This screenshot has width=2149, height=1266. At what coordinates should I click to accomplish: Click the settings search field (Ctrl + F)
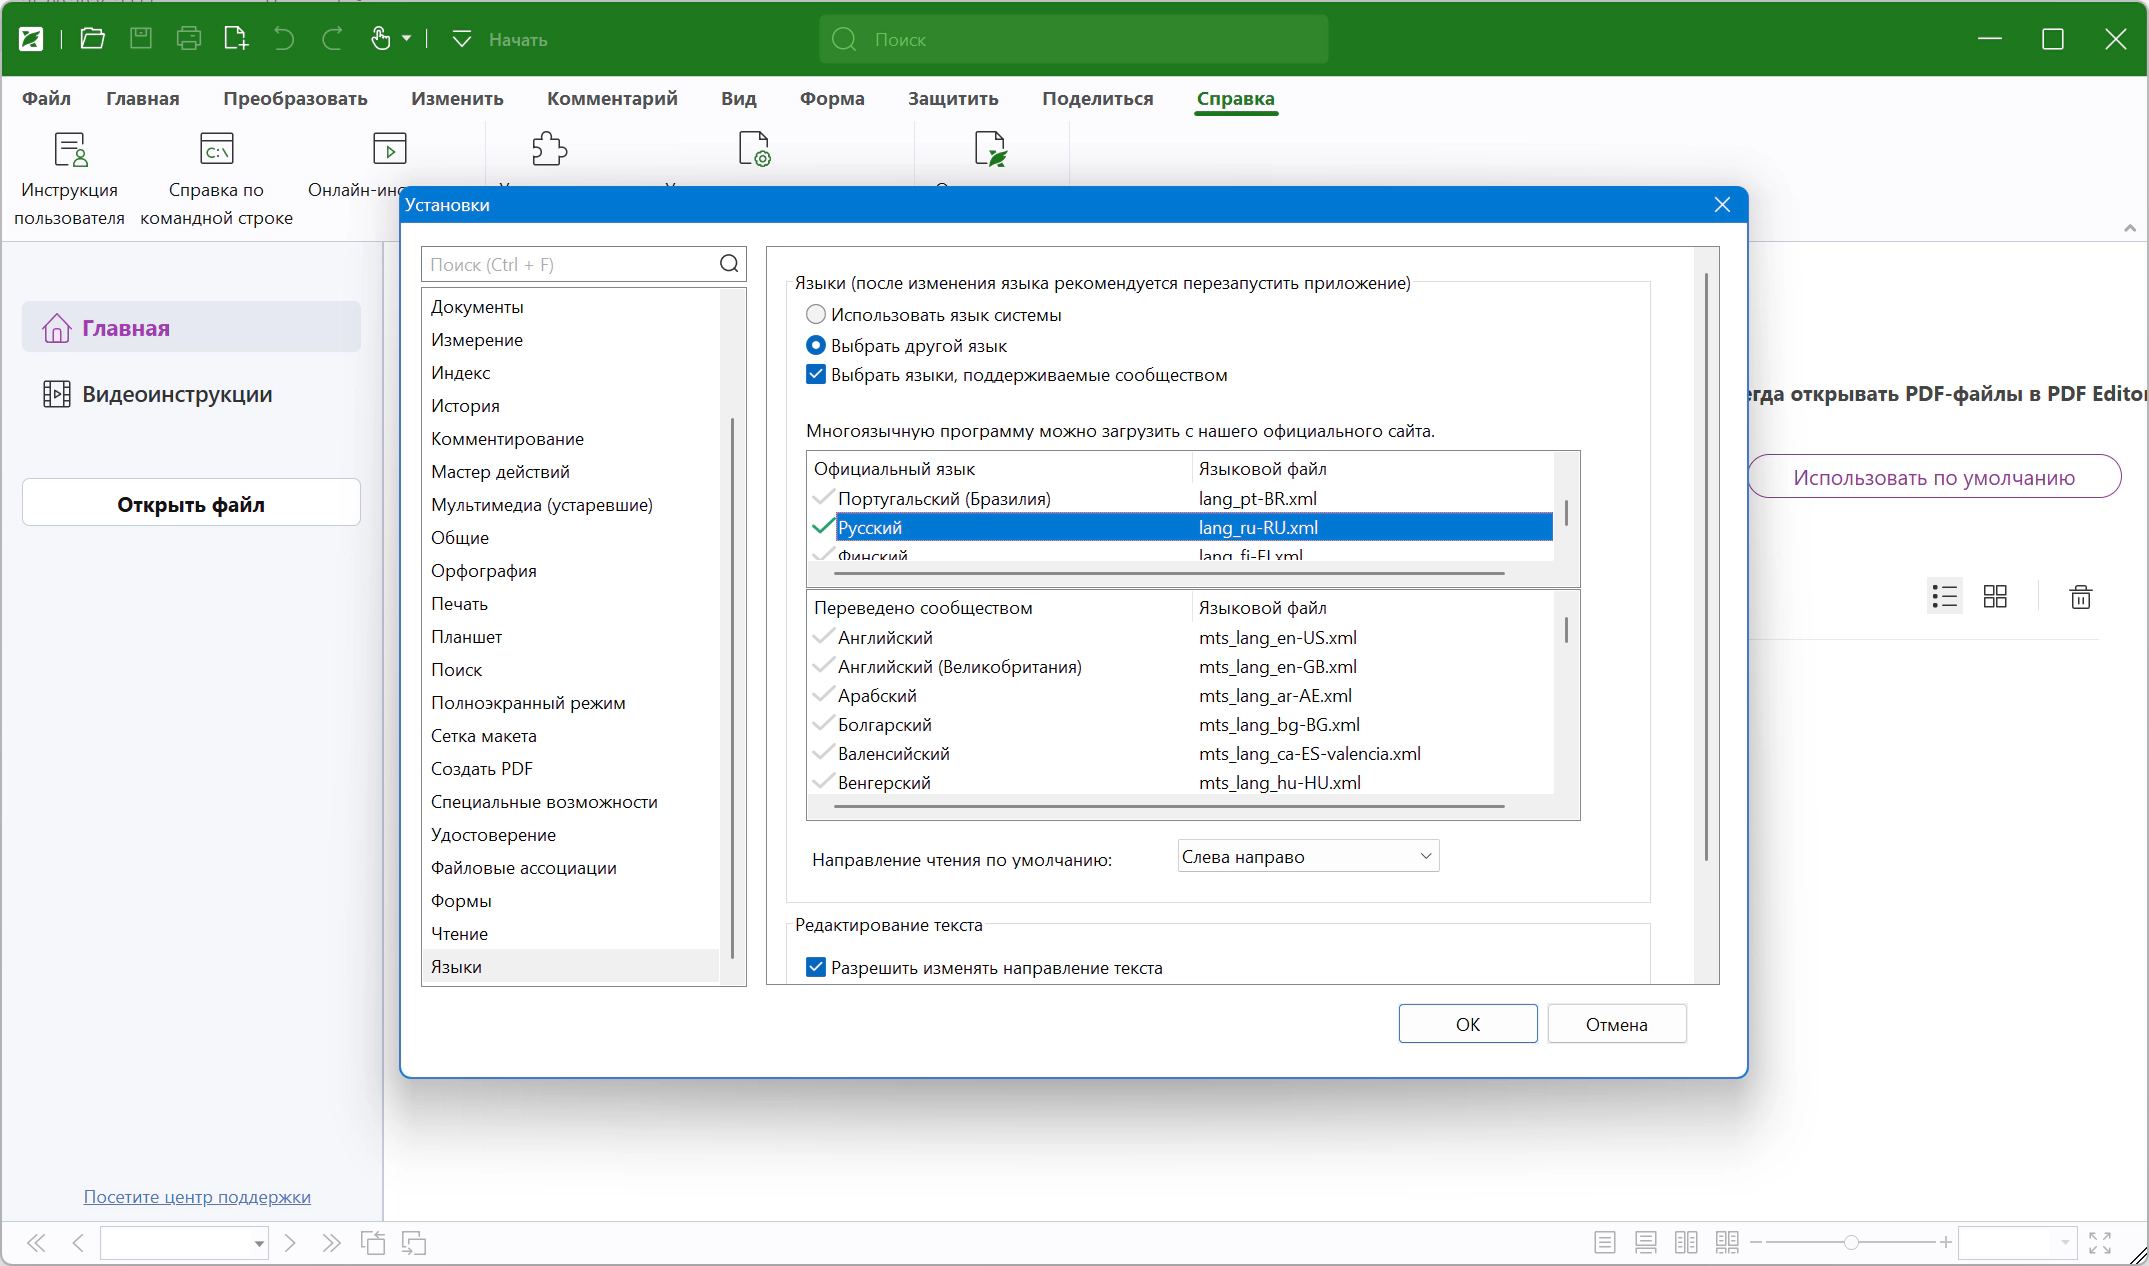[x=570, y=264]
